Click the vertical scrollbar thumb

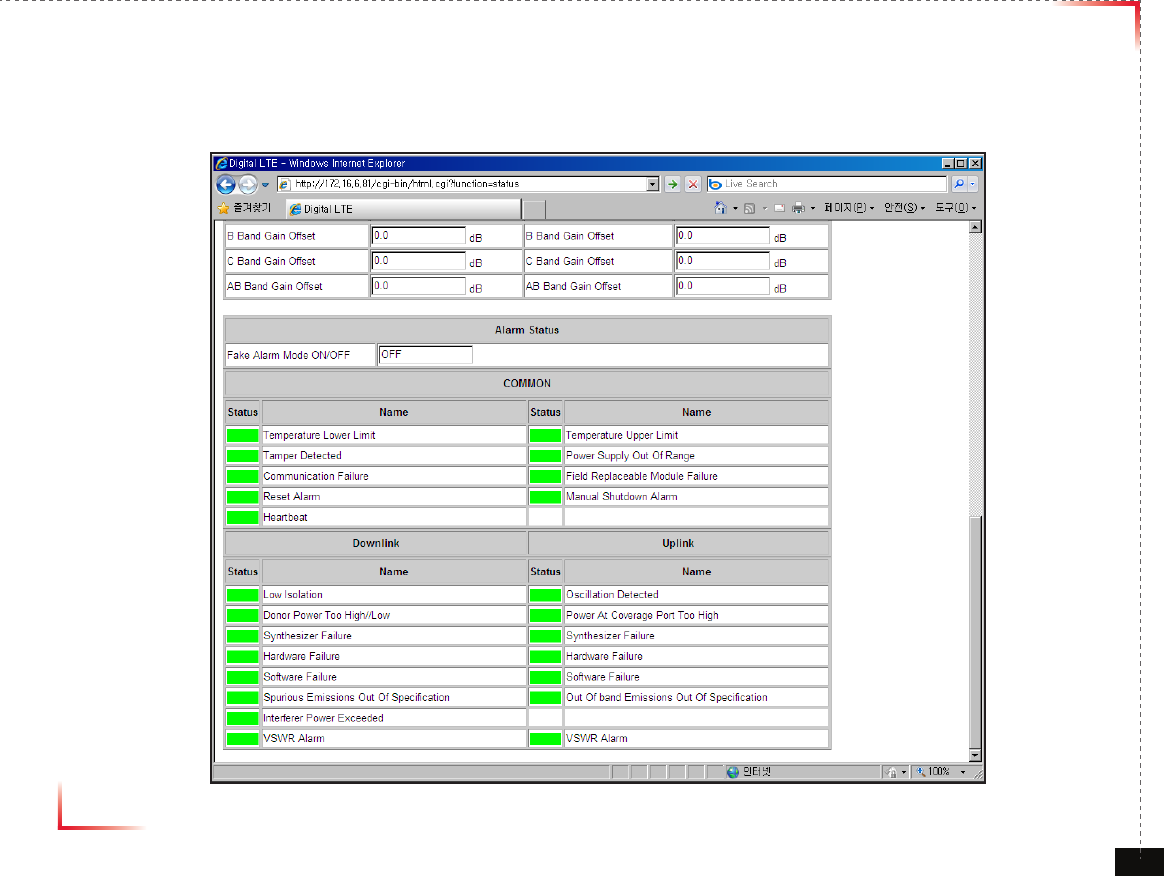coord(975,631)
